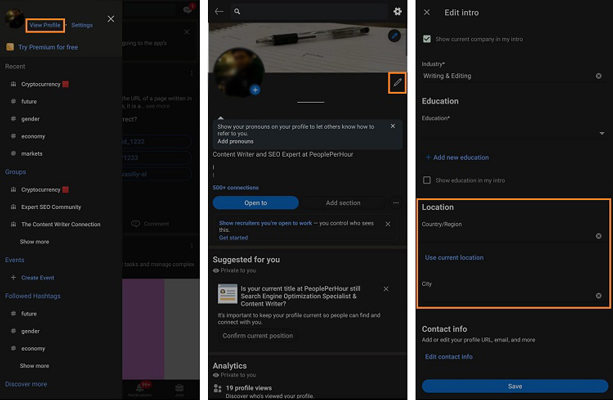Click Comment button in background feed
Viewport: 613px width, 400px height.
pos(151,224)
